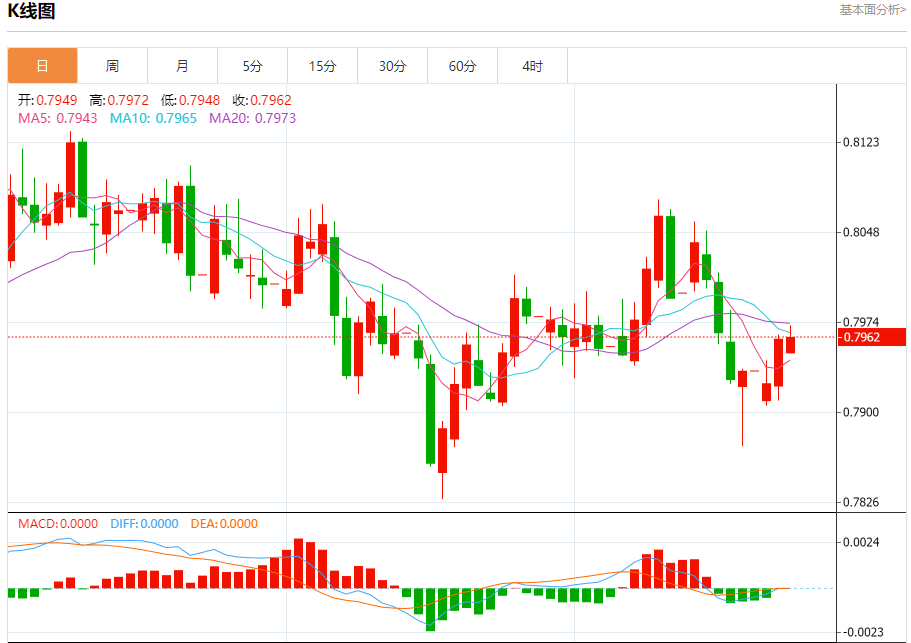Click the low price 低:0.7948
Image resolution: width=911 pixels, height=643 pixels.
[x=191, y=100]
